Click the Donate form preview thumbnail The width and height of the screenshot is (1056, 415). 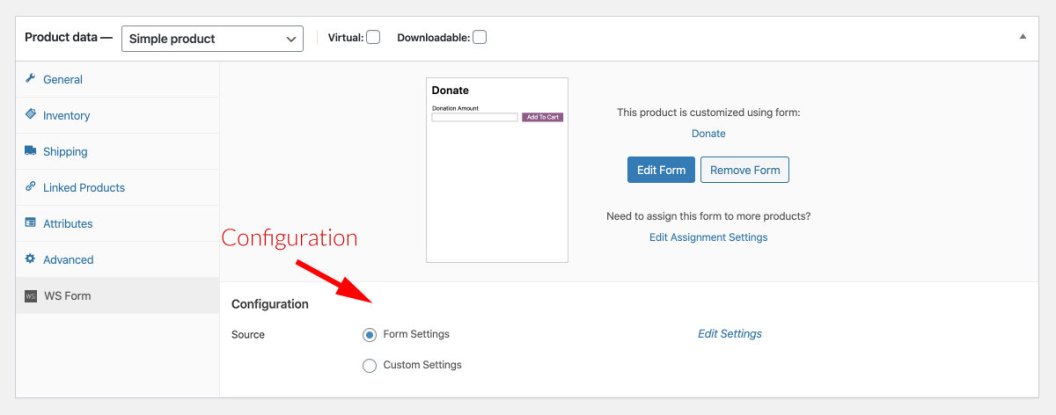(497, 170)
